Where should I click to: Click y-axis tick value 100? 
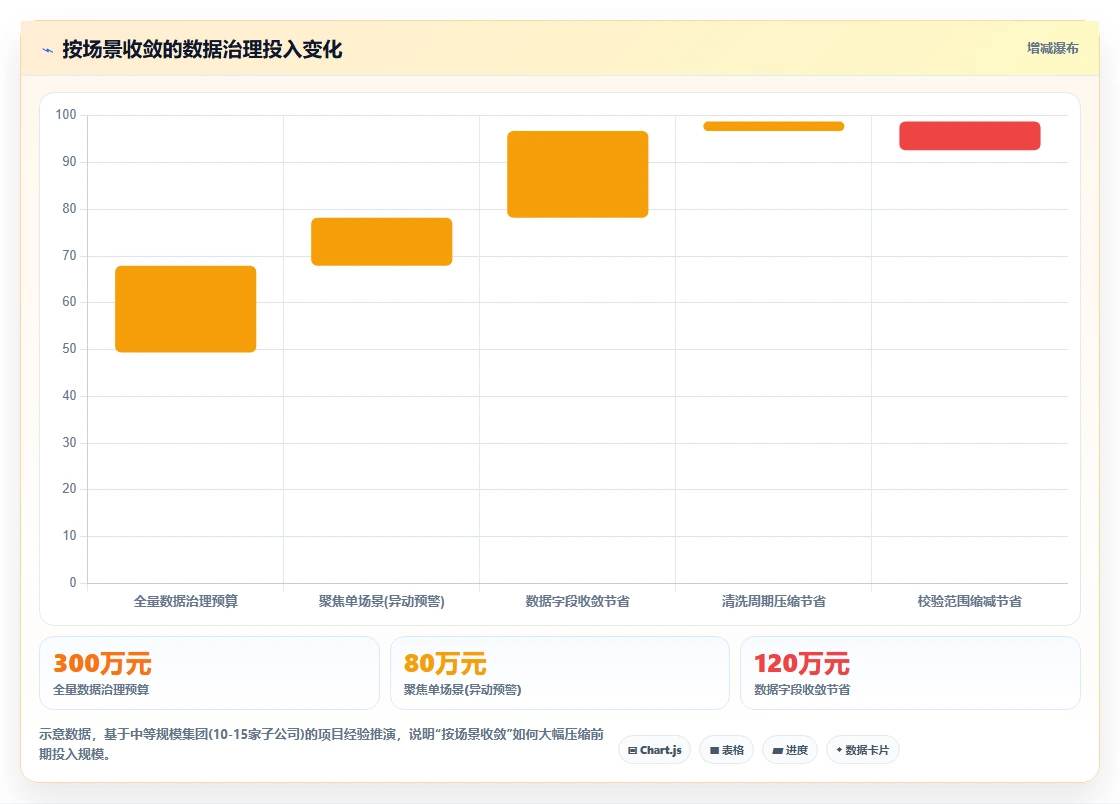click(66, 114)
